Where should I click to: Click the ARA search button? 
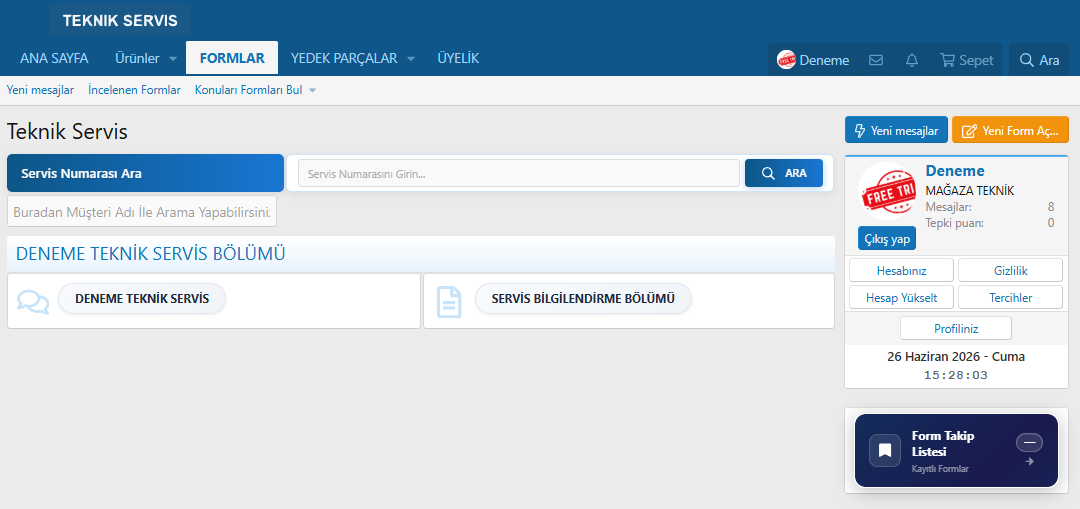tap(784, 174)
